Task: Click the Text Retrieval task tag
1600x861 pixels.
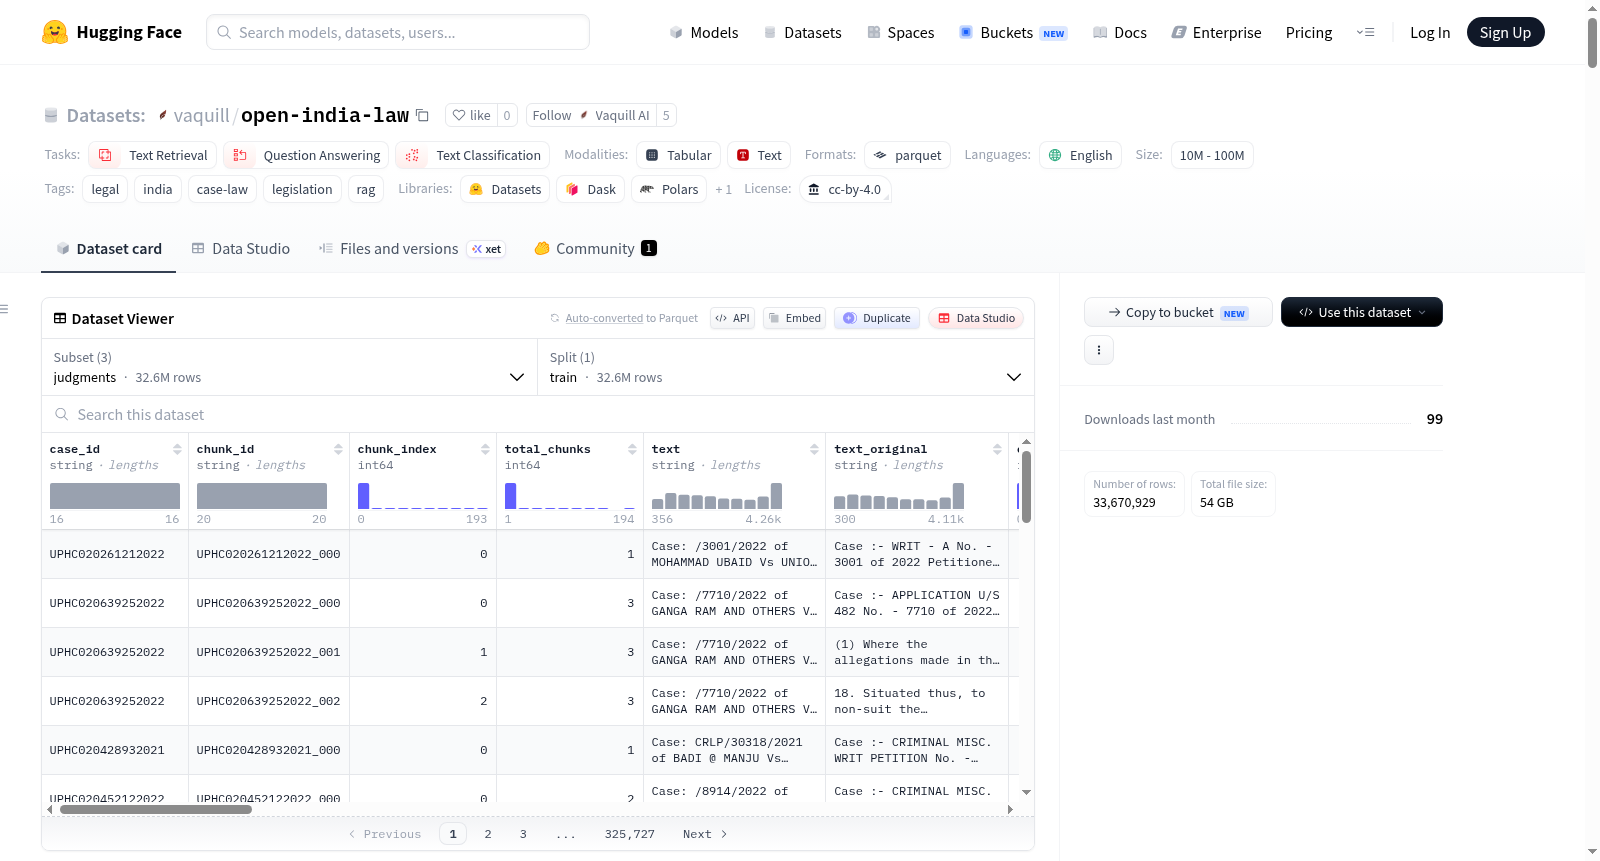Action: pos(152,155)
